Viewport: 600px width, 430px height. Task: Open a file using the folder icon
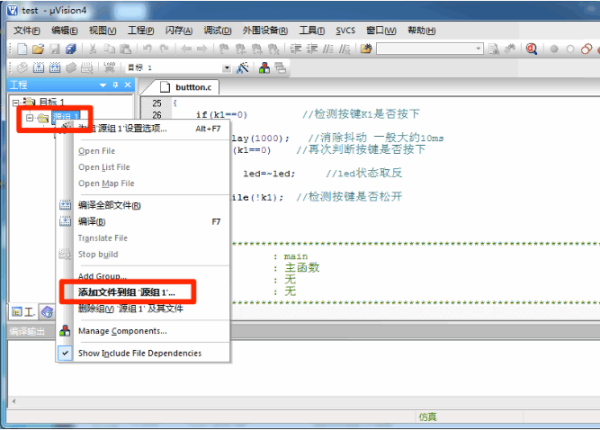[38, 49]
